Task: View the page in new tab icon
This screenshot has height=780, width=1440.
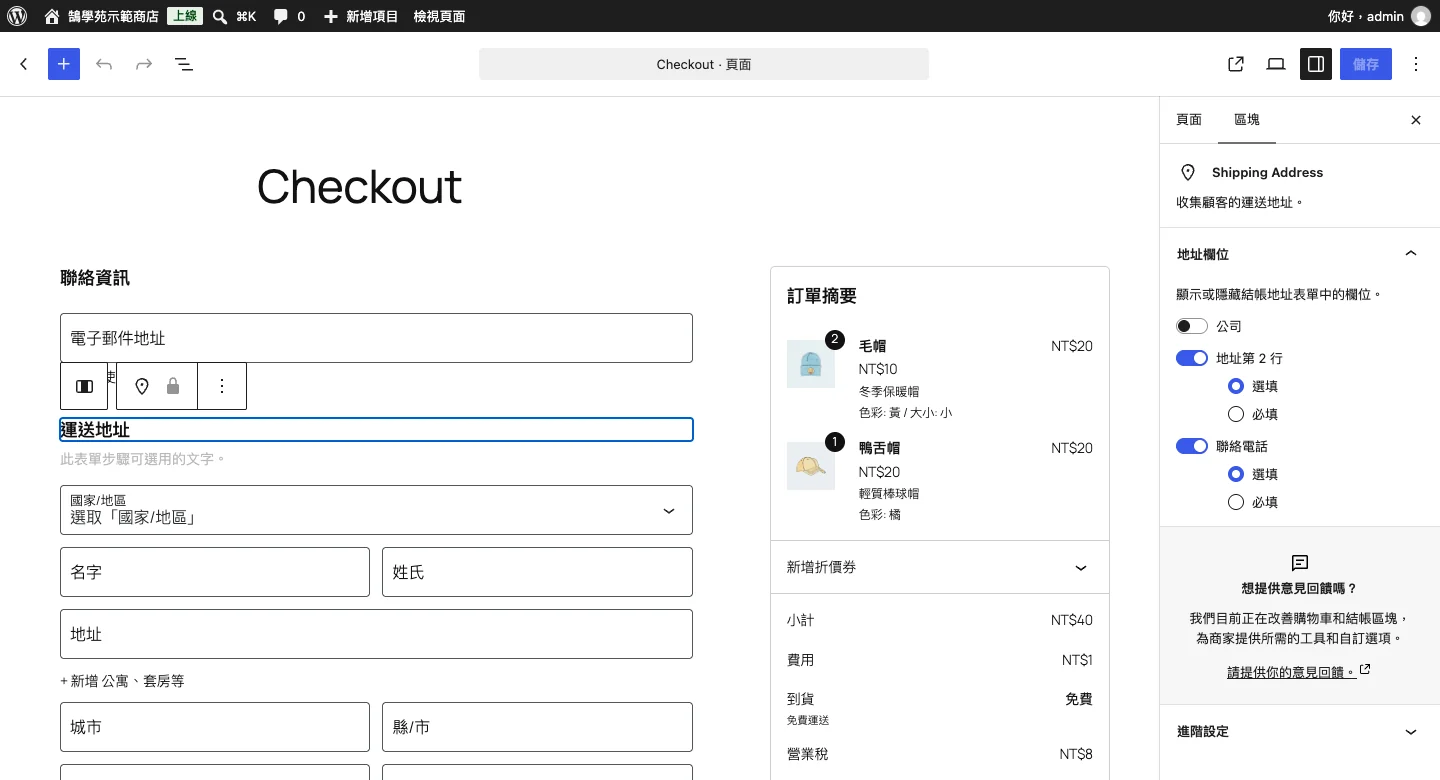Action: (1236, 64)
